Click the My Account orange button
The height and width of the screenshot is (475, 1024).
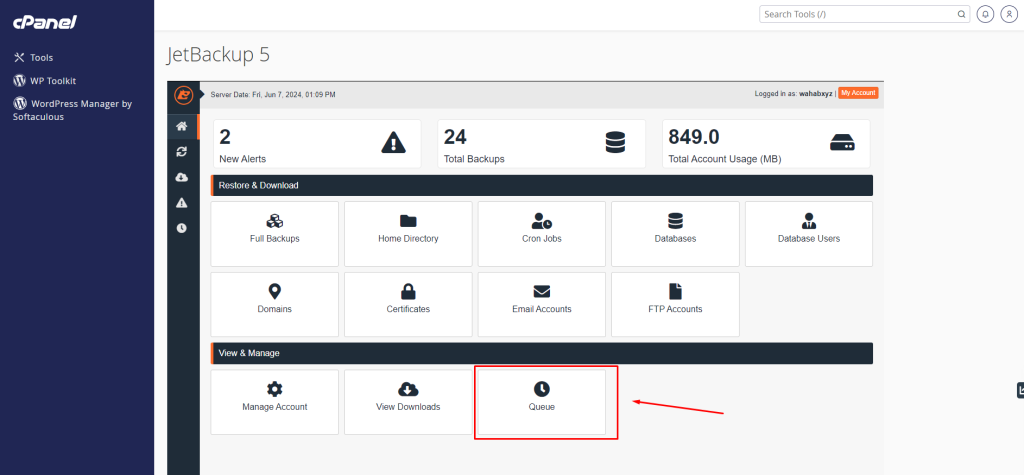(x=858, y=93)
